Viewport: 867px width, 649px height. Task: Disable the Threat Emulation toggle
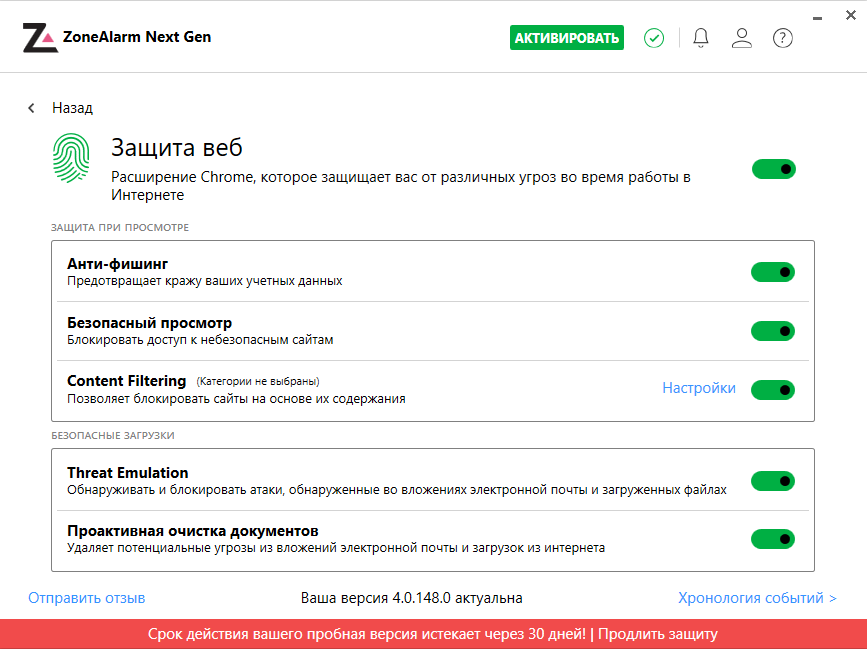[x=773, y=481]
